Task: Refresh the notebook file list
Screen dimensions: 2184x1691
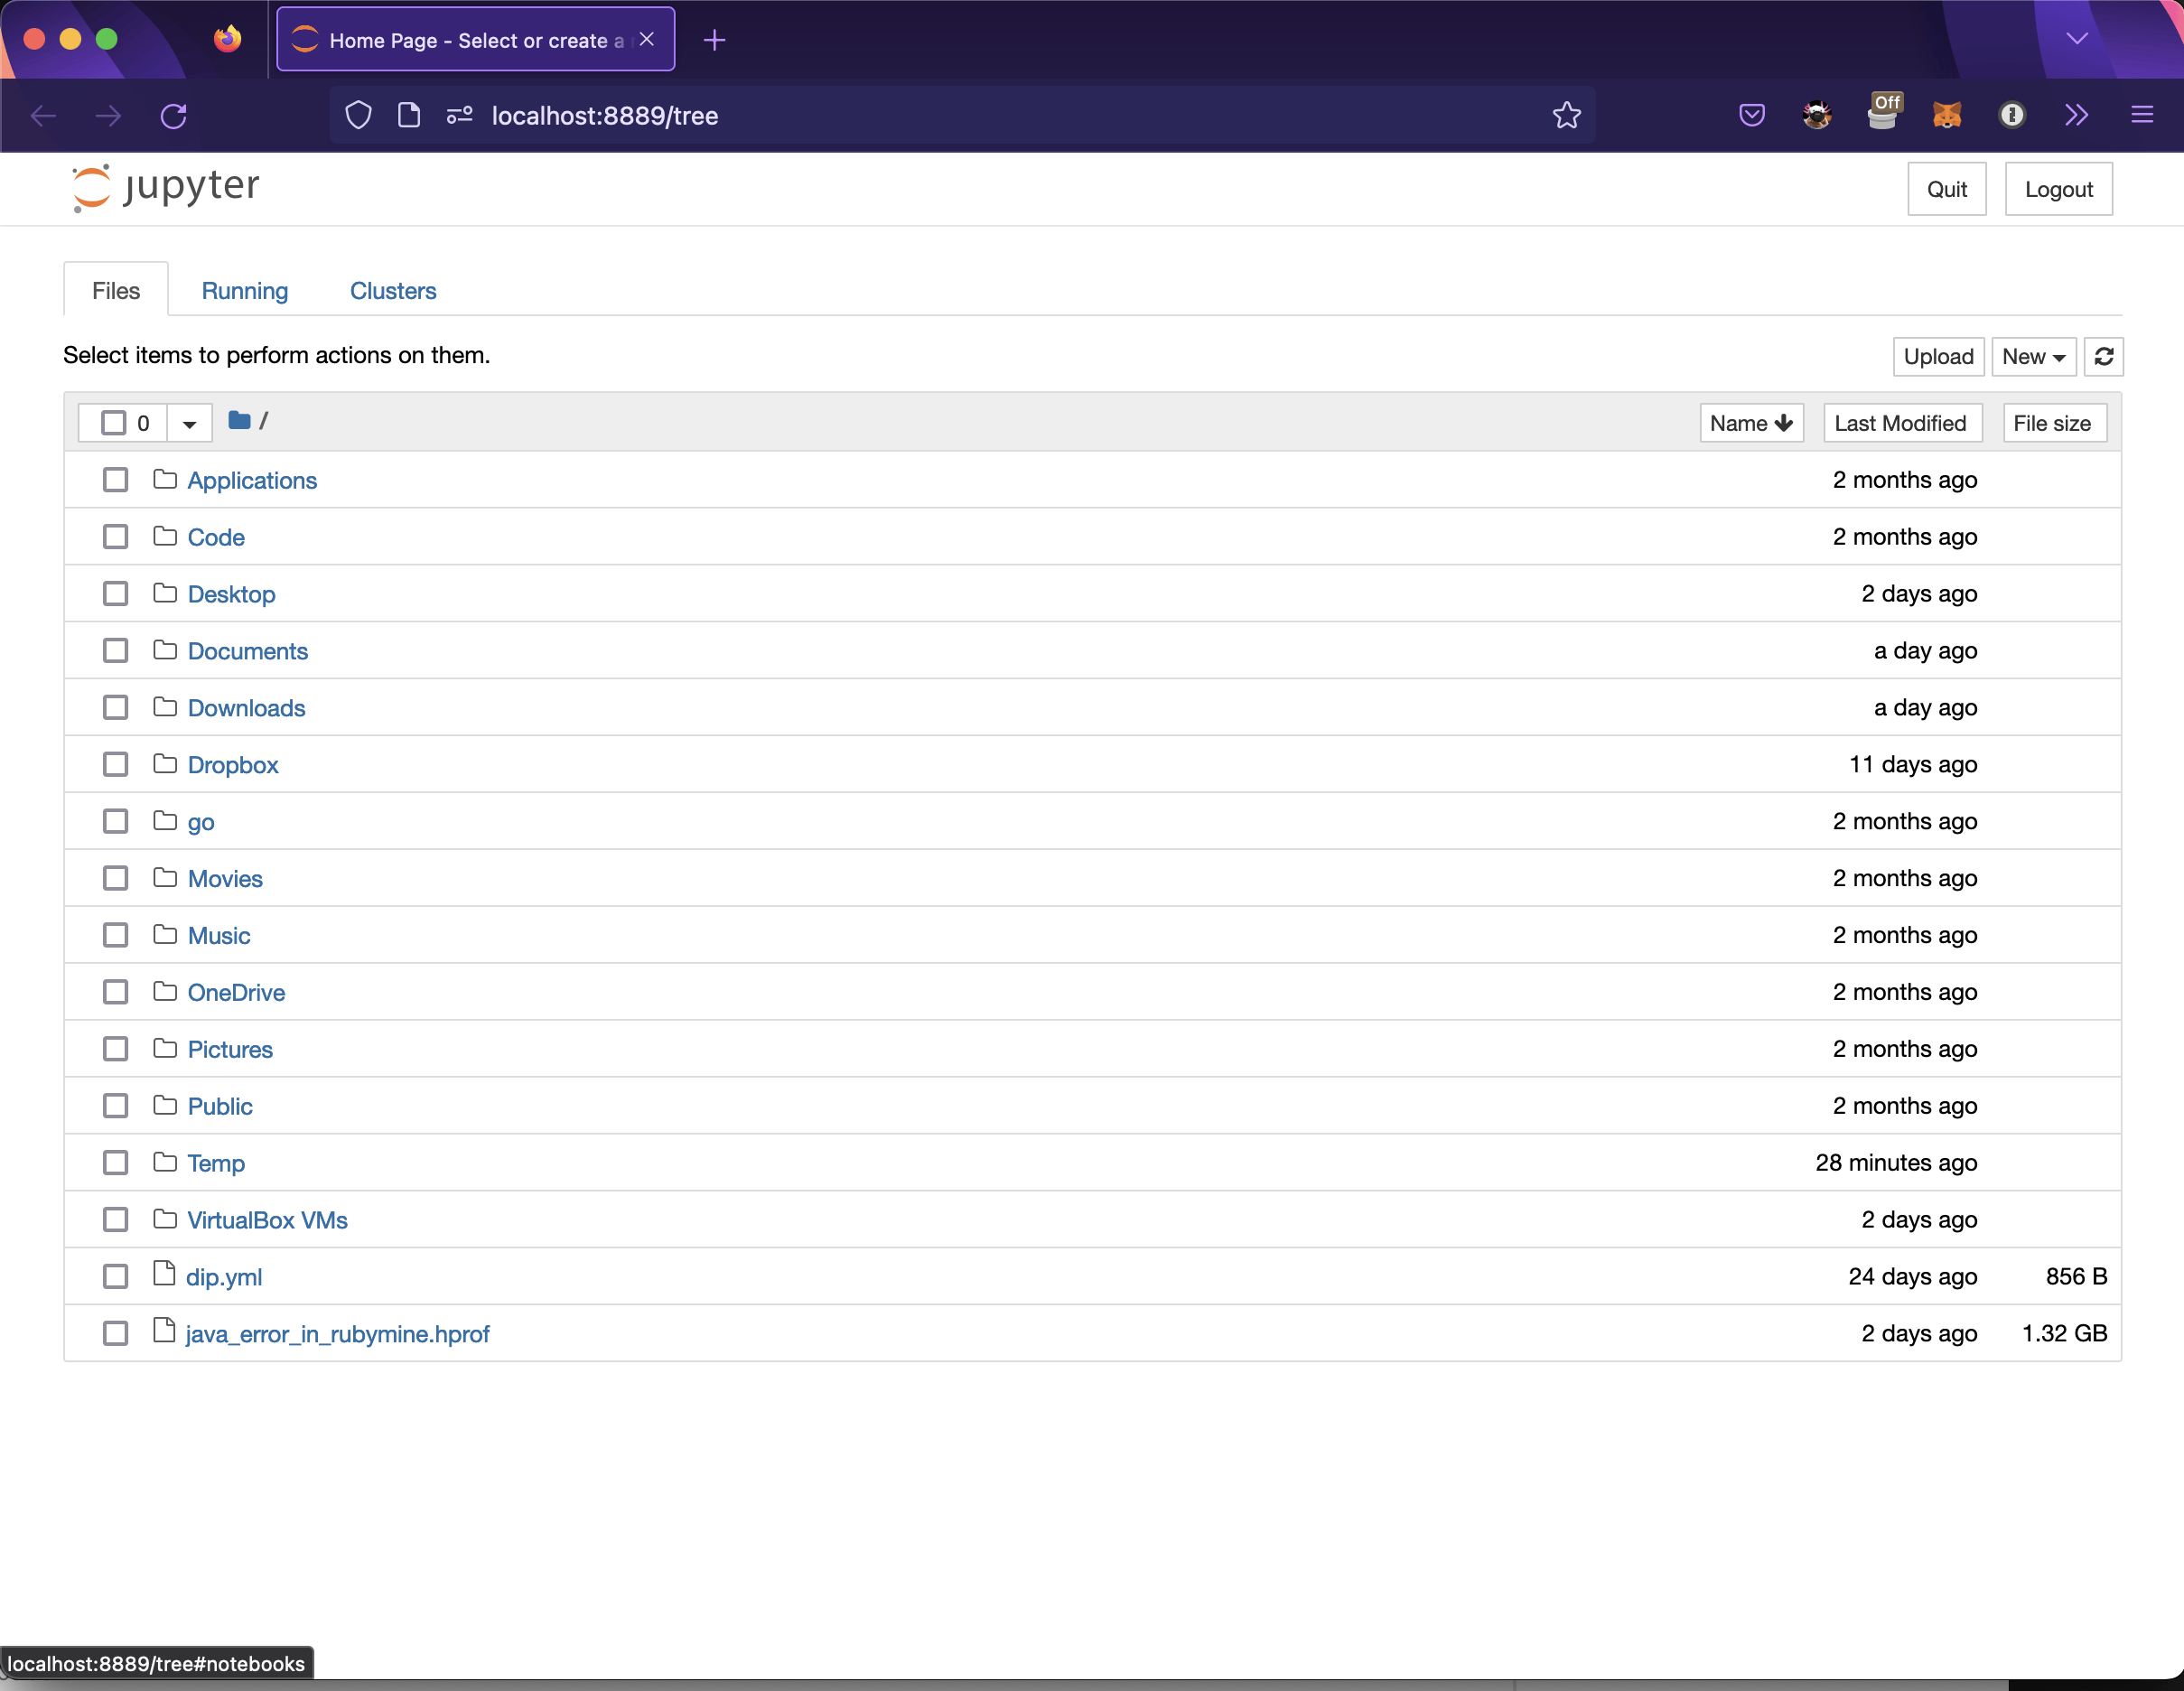Action: point(2103,357)
